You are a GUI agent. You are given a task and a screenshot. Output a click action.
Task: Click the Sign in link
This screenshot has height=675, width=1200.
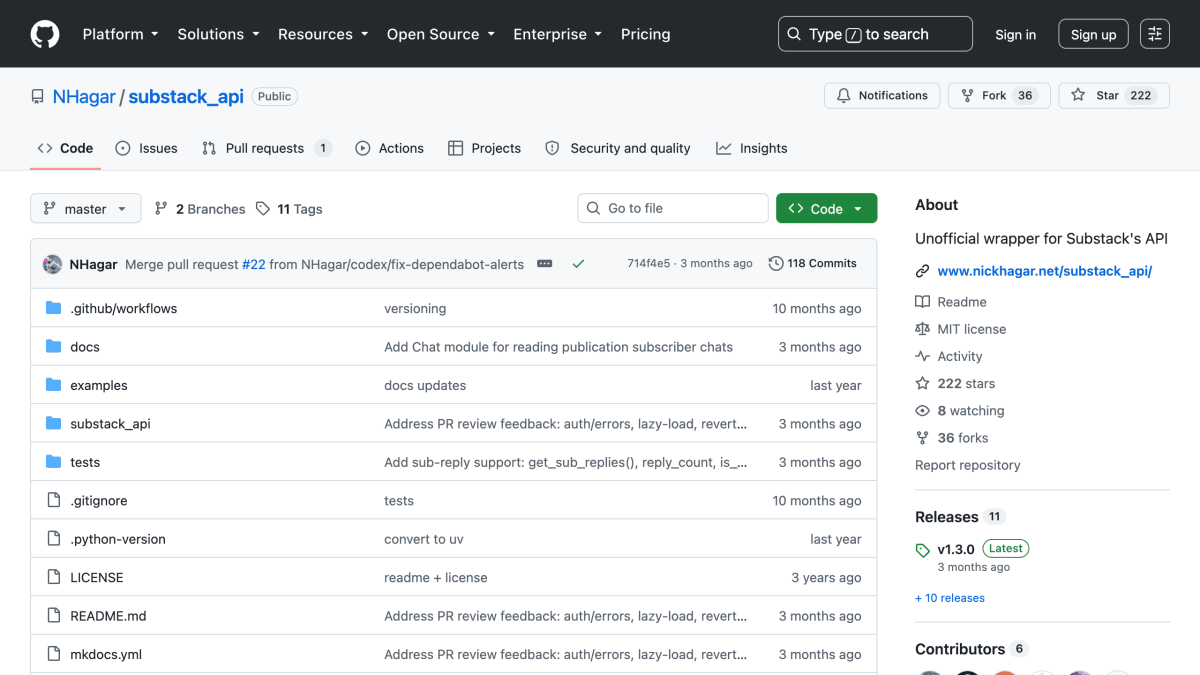pos(1015,34)
